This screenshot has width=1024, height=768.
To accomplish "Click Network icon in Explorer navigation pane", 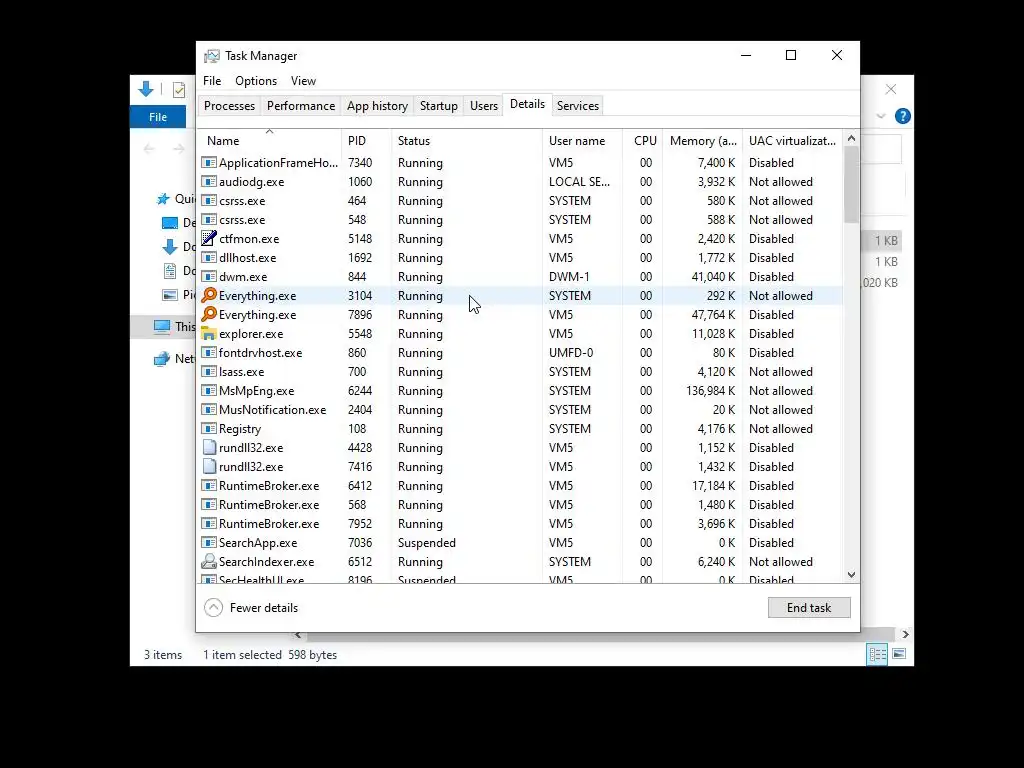I will point(161,359).
